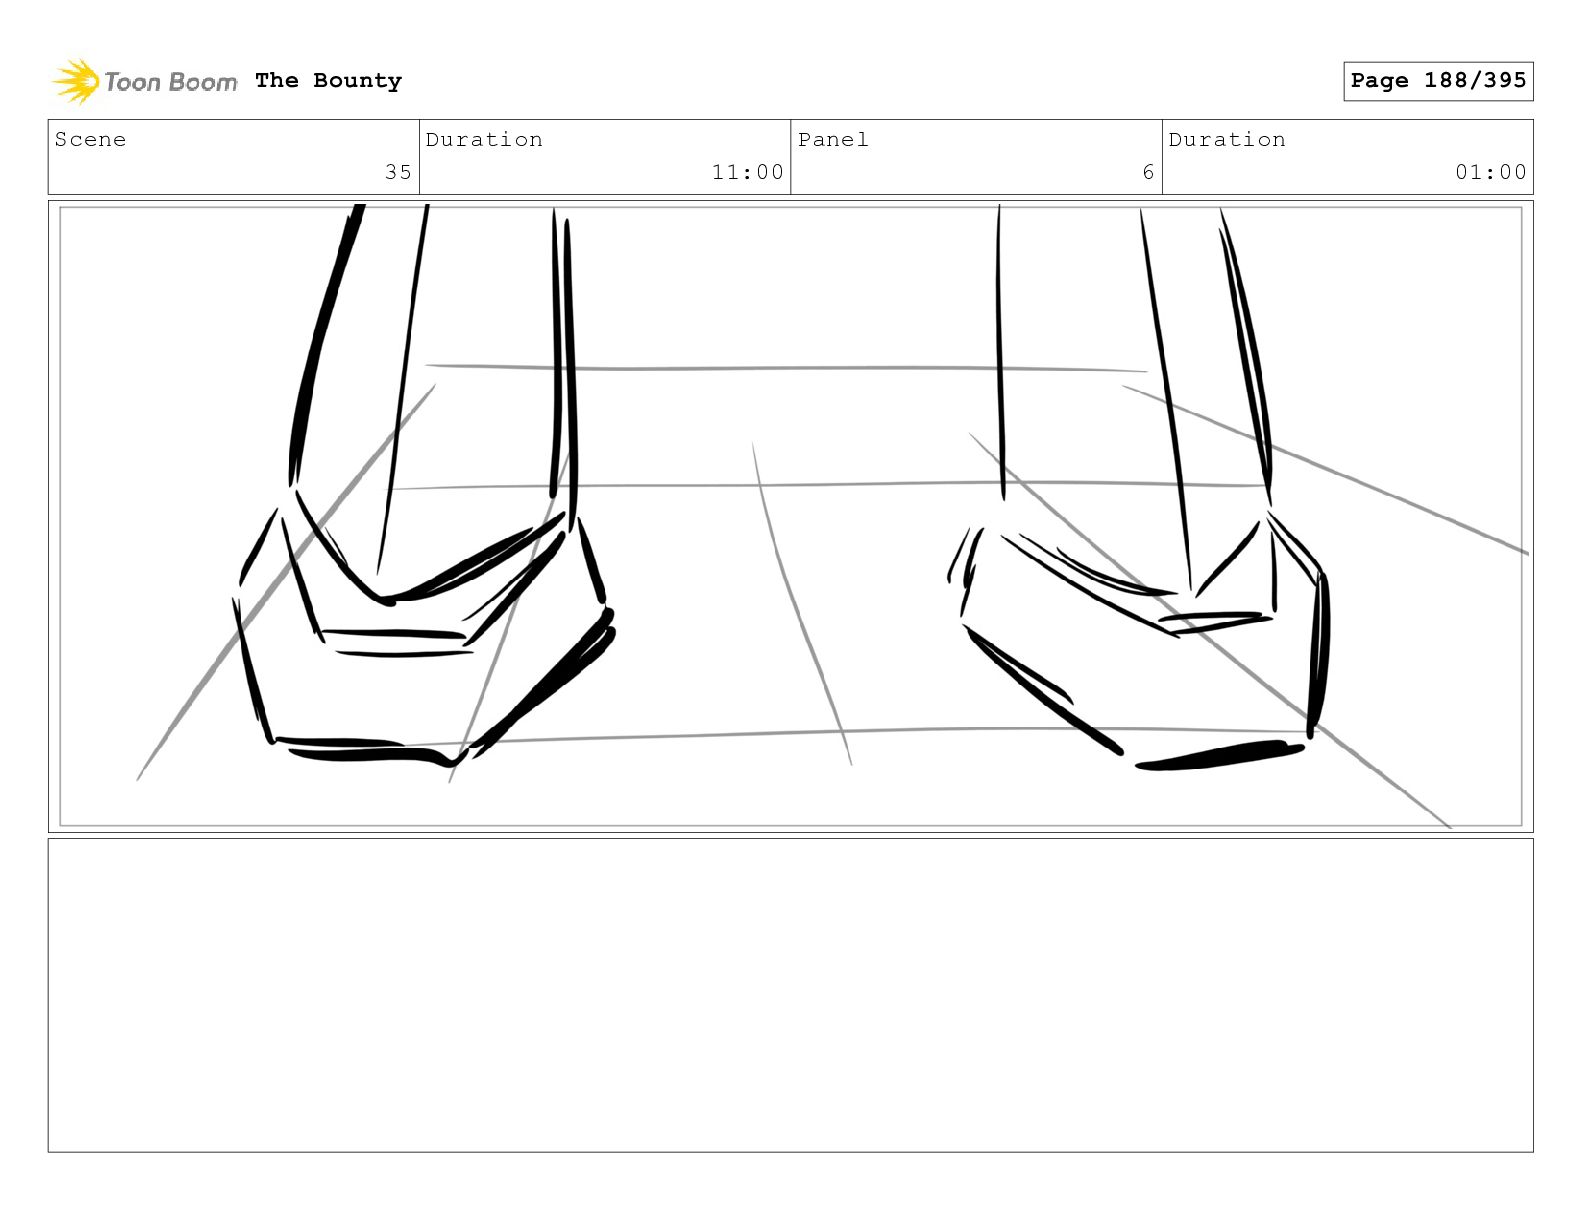Click the storyboard panel drawing of feet

click(791, 516)
